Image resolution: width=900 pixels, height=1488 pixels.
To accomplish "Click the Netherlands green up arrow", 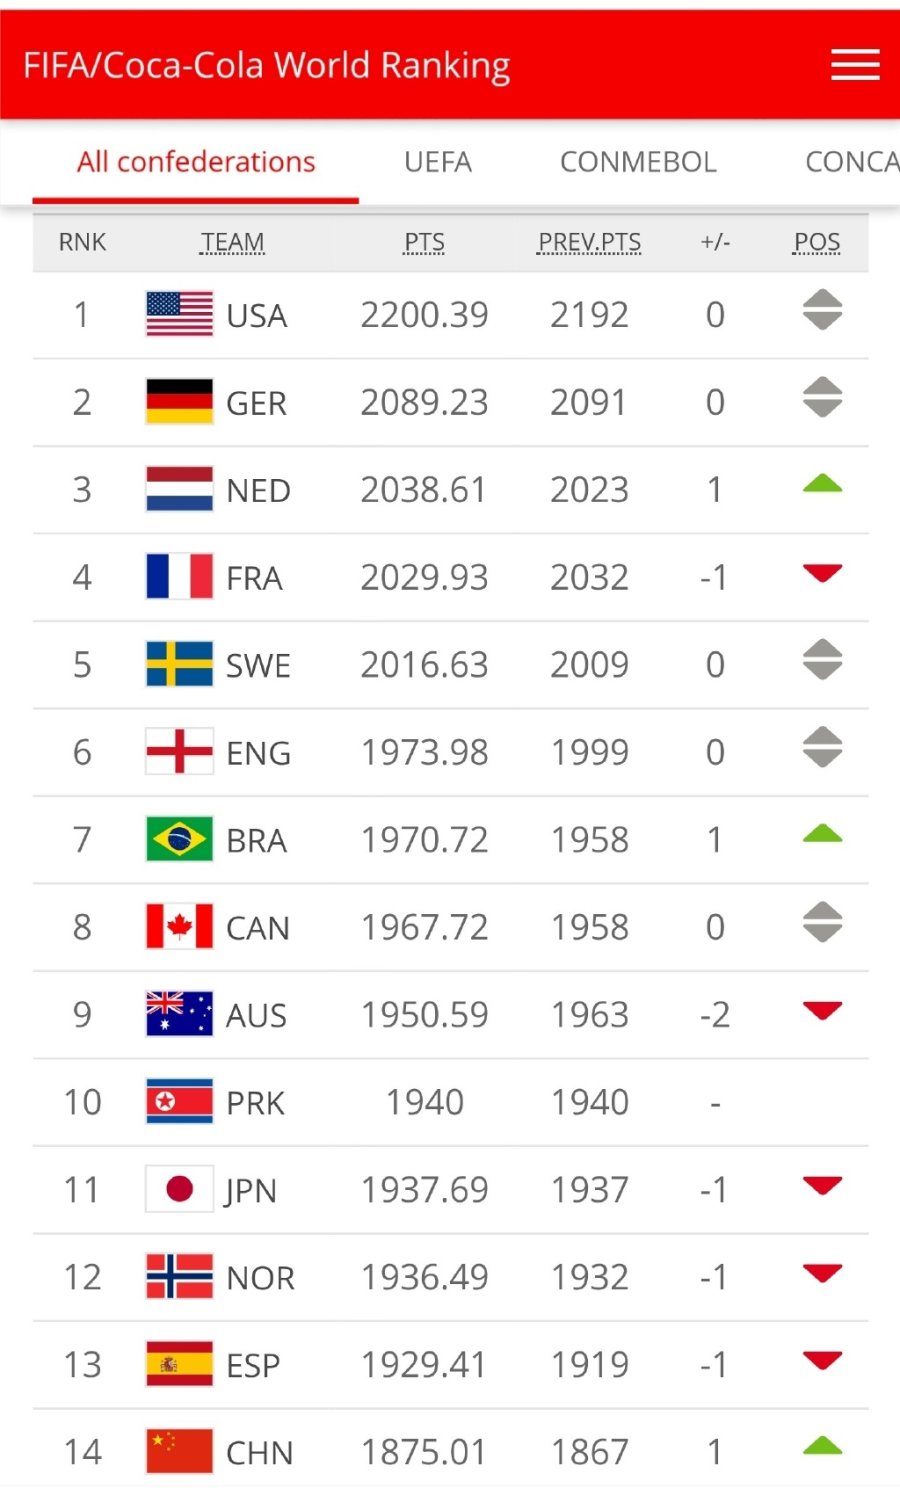I will (x=822, y=486).
